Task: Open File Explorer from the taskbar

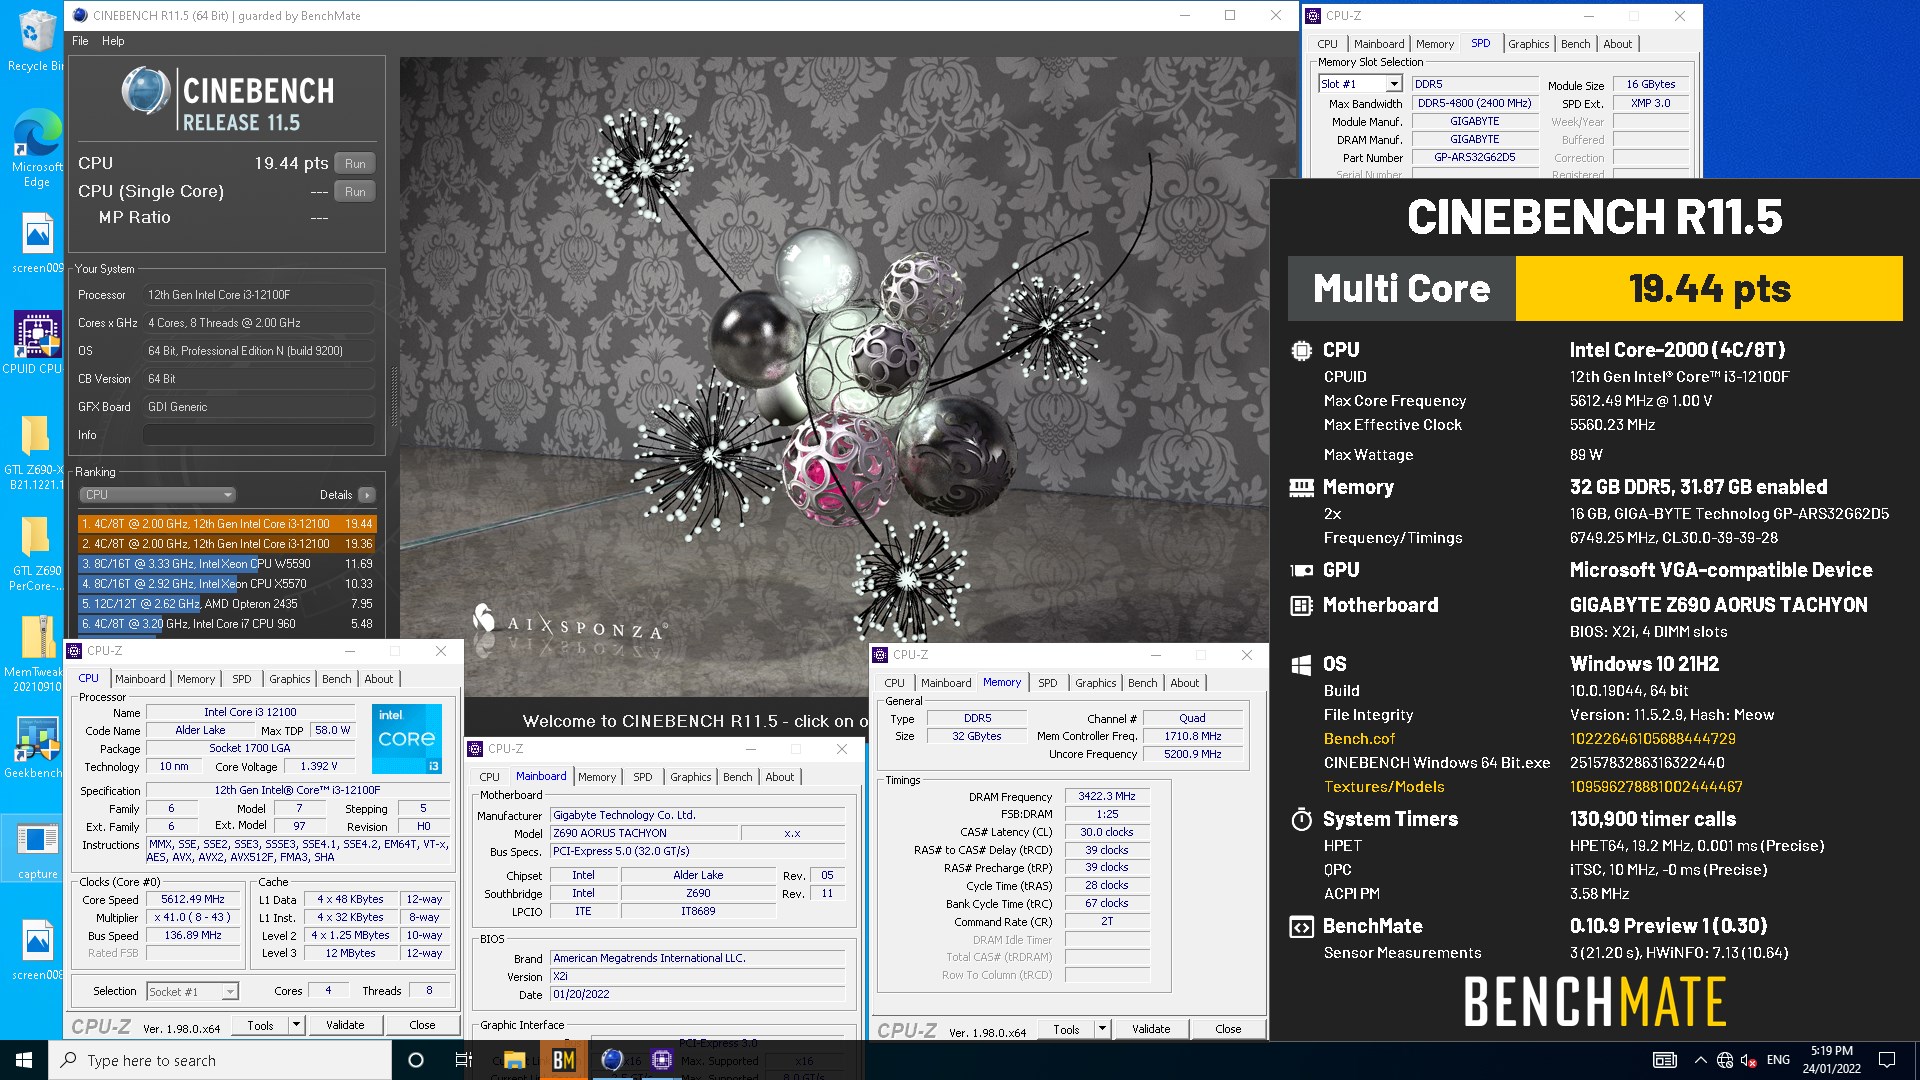Action: (x=515, y=1060)
